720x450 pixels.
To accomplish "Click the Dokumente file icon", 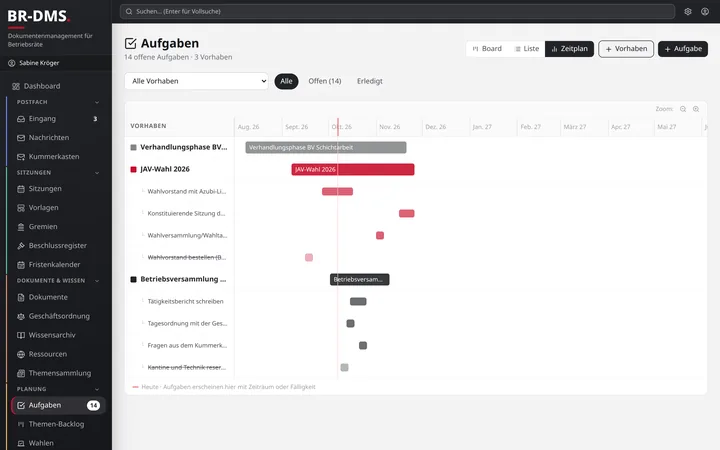I will [x=21, y=297].
